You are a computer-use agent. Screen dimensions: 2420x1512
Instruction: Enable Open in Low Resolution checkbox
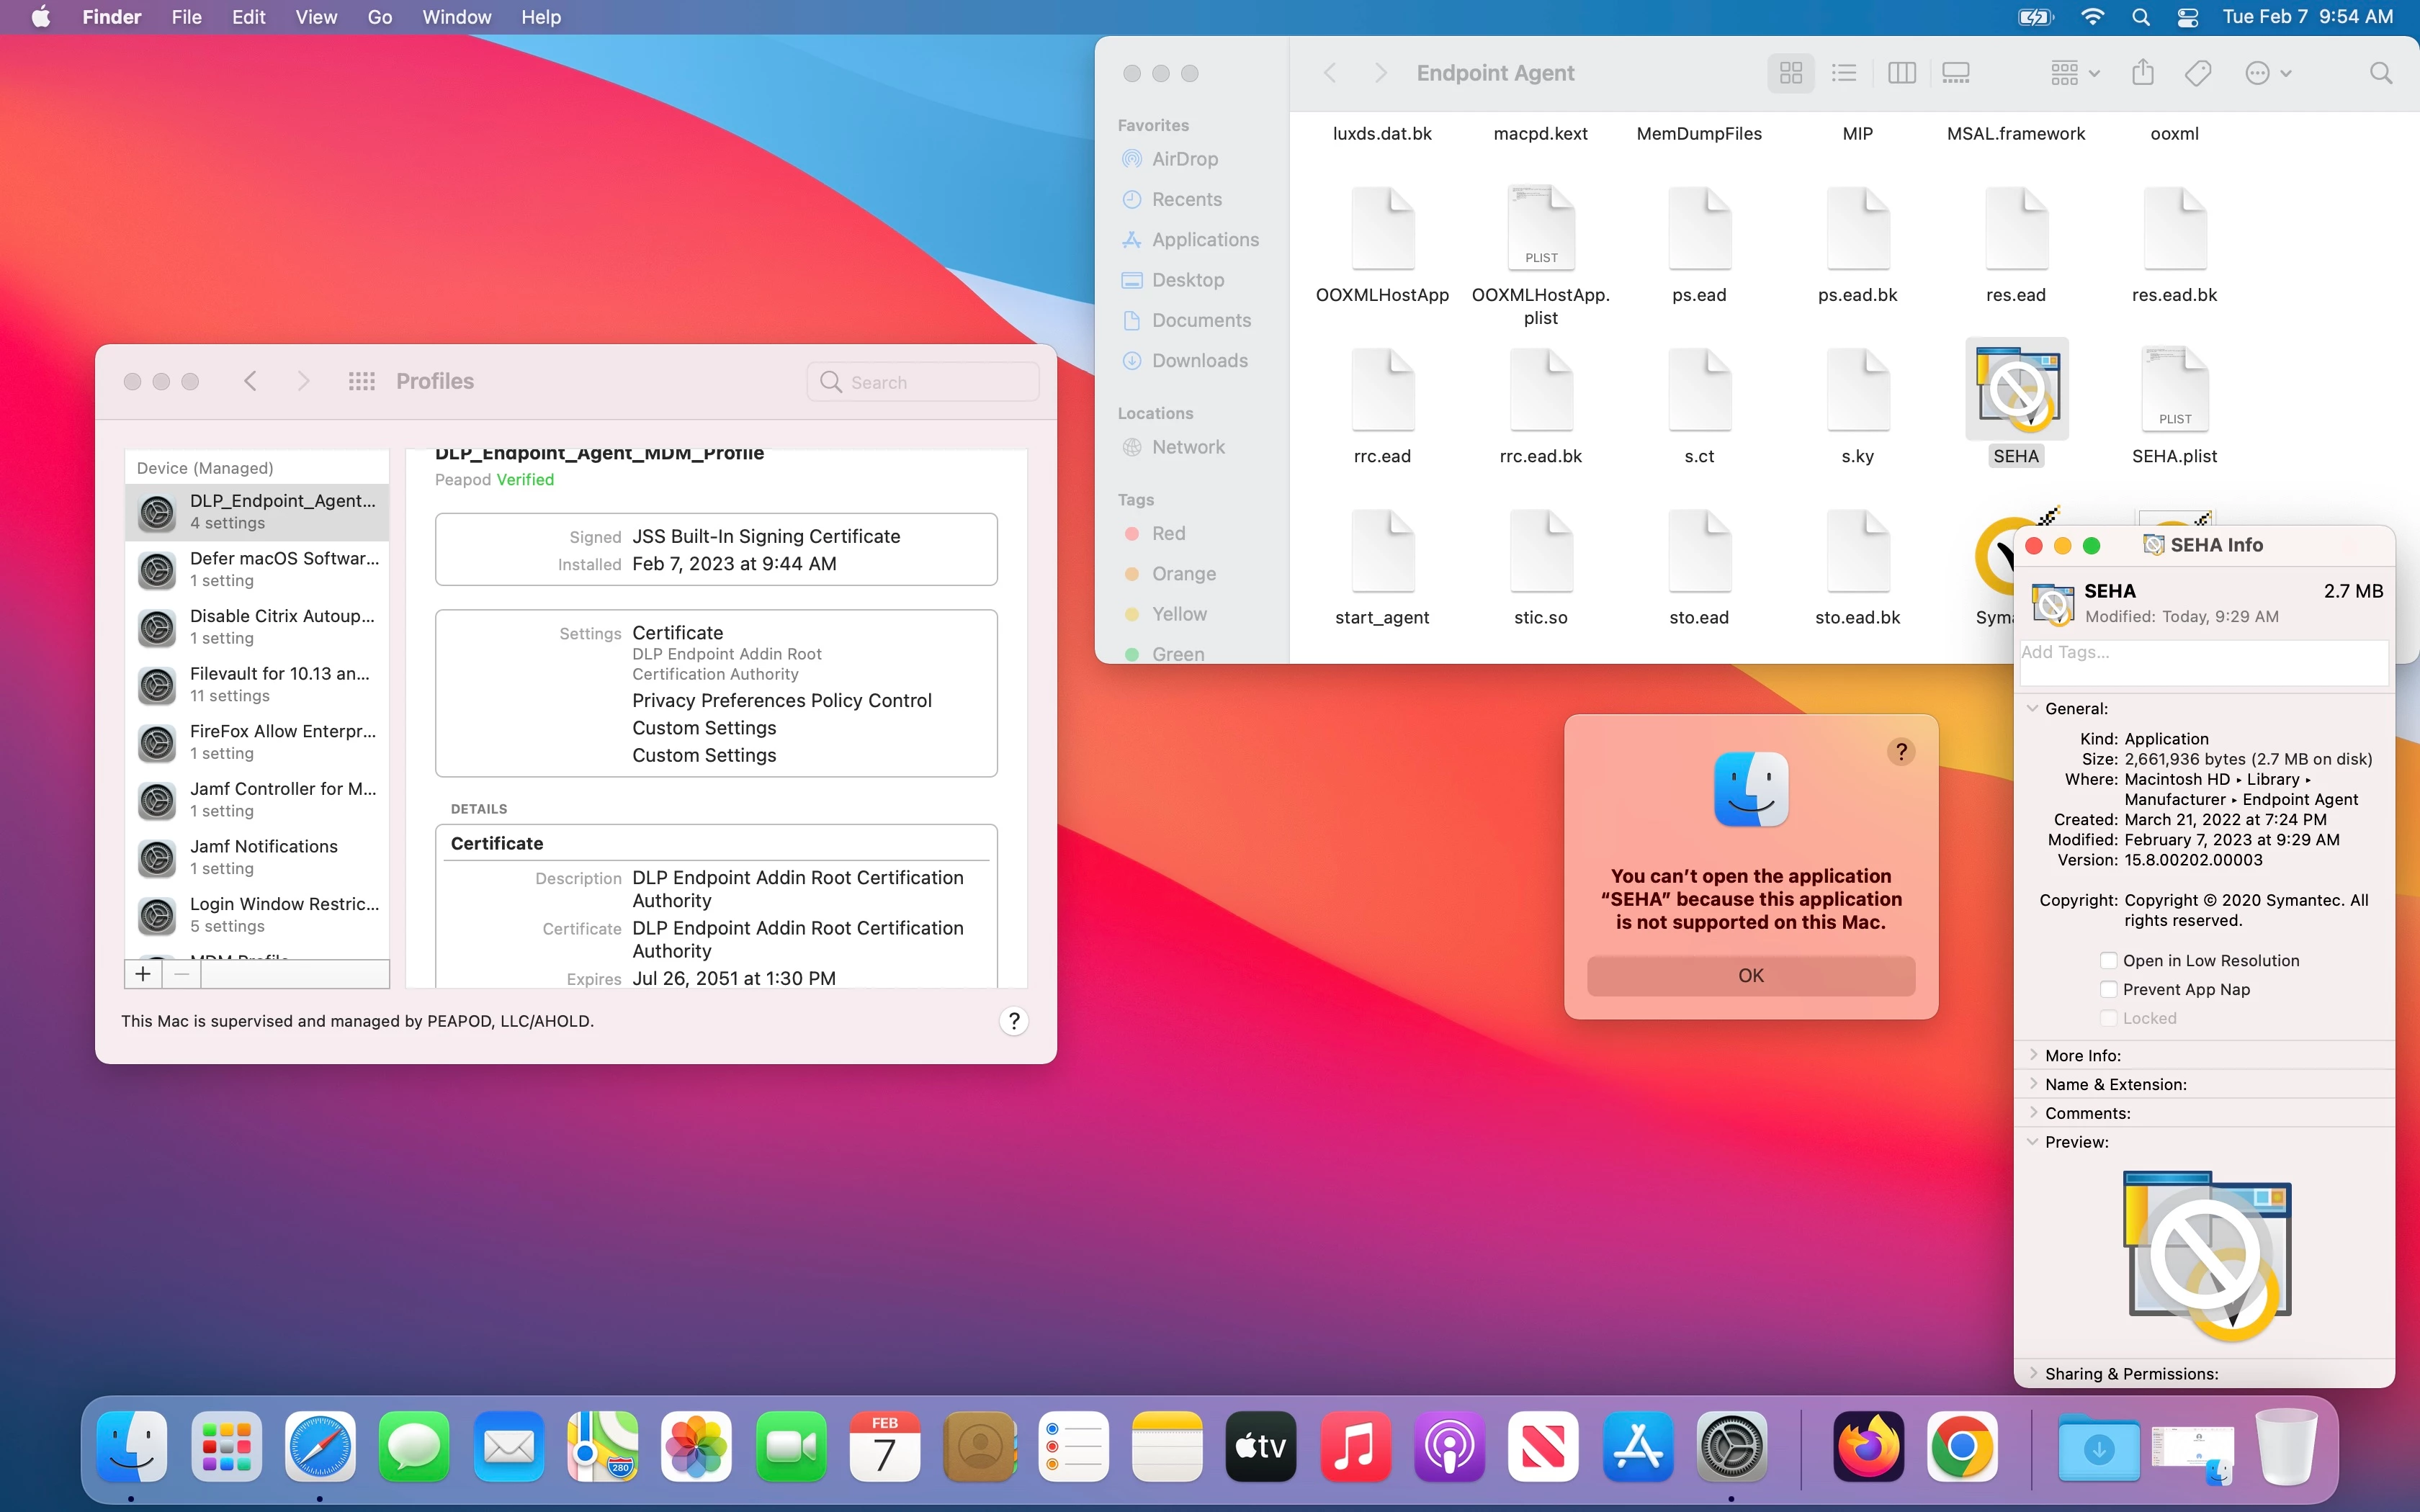point(2108,960)
